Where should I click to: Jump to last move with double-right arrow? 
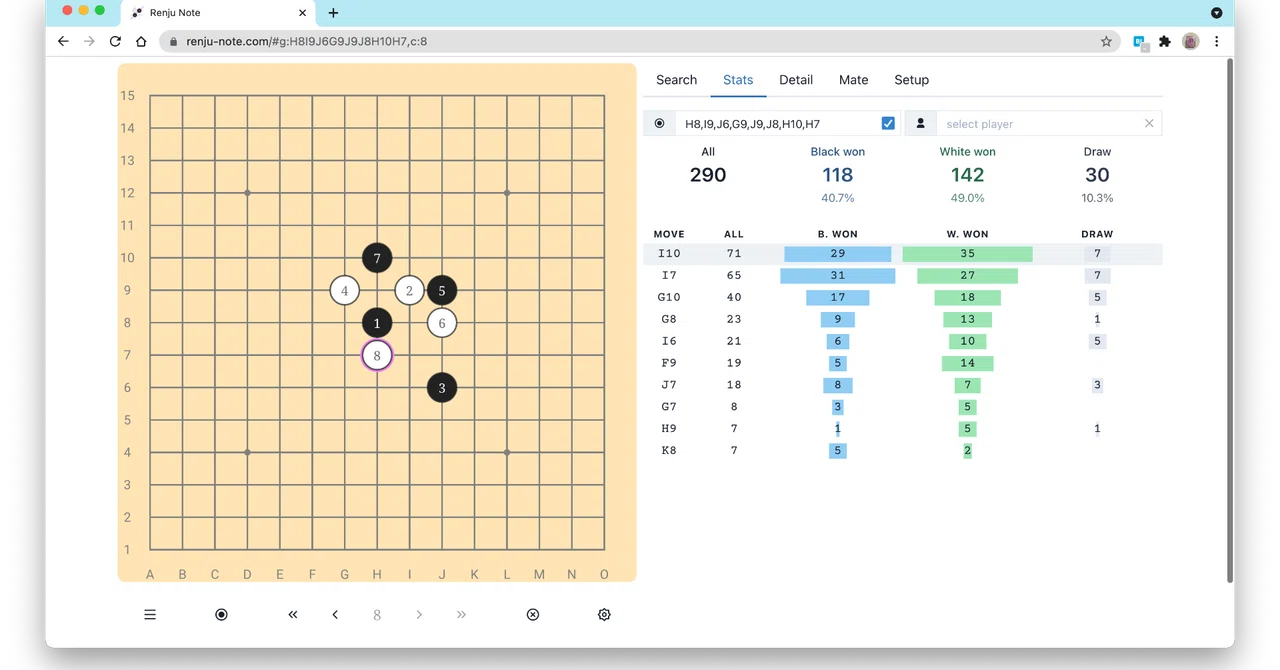[x=461, y=615]
